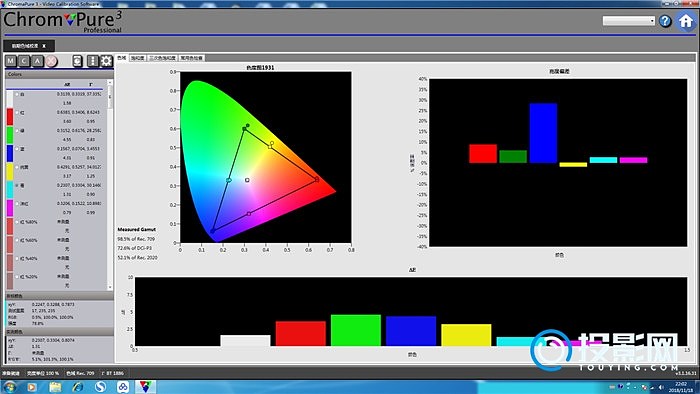Close the gamut calibration module tab
700x394 pixels.
[x=44, y=46]
